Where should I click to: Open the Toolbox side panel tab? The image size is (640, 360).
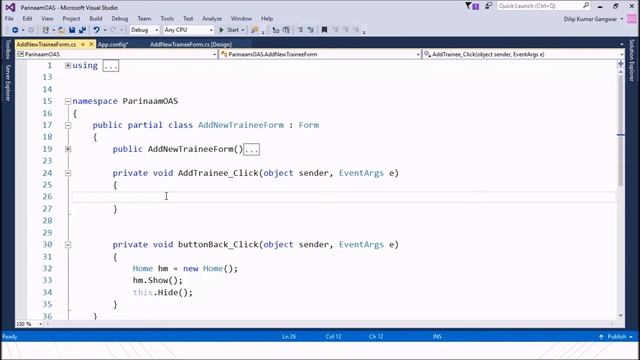coord(7,50)
